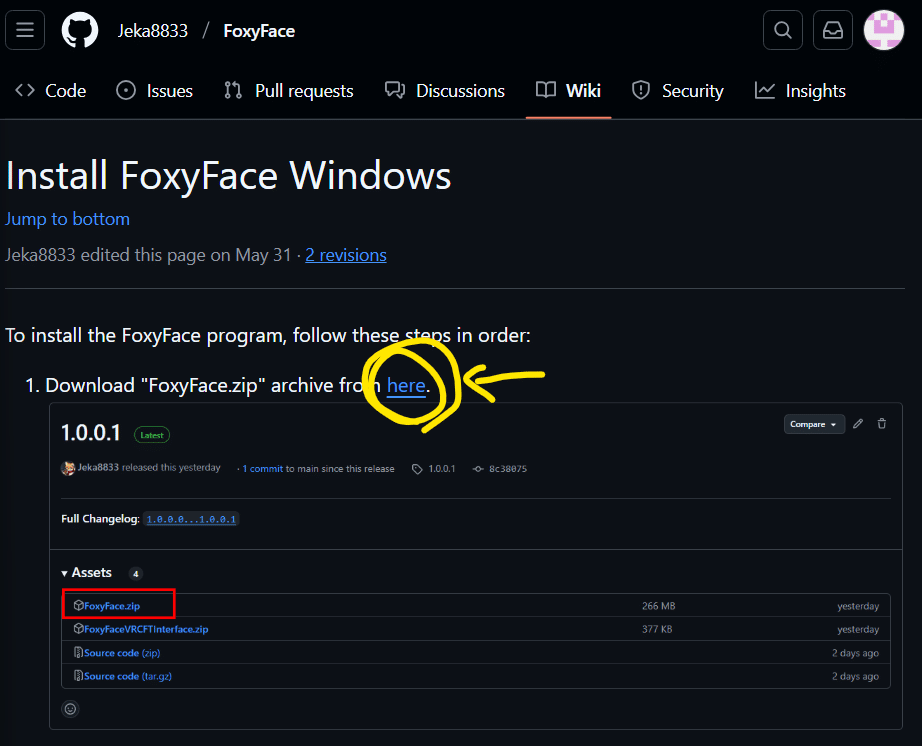922x746 pixels.
Task: Edit the release using the pencil icon
Action: (x=858, y=424)
